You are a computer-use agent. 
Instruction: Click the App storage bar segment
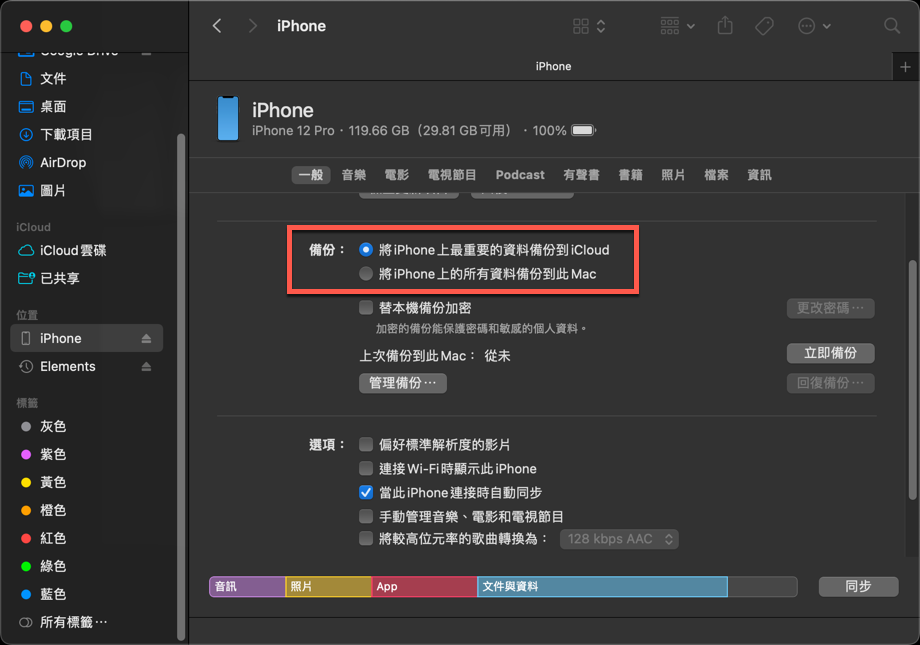pyautogui.click(x=425, y=586)
